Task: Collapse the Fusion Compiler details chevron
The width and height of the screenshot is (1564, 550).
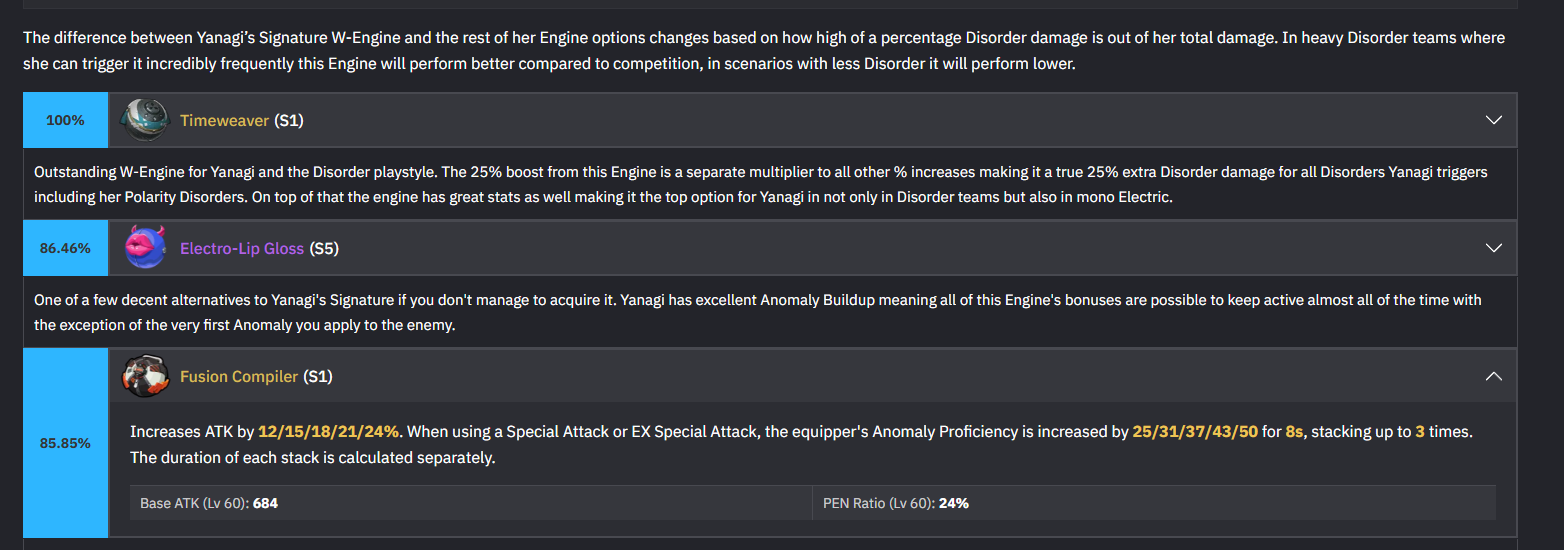Action: [x=1494, y=376]
